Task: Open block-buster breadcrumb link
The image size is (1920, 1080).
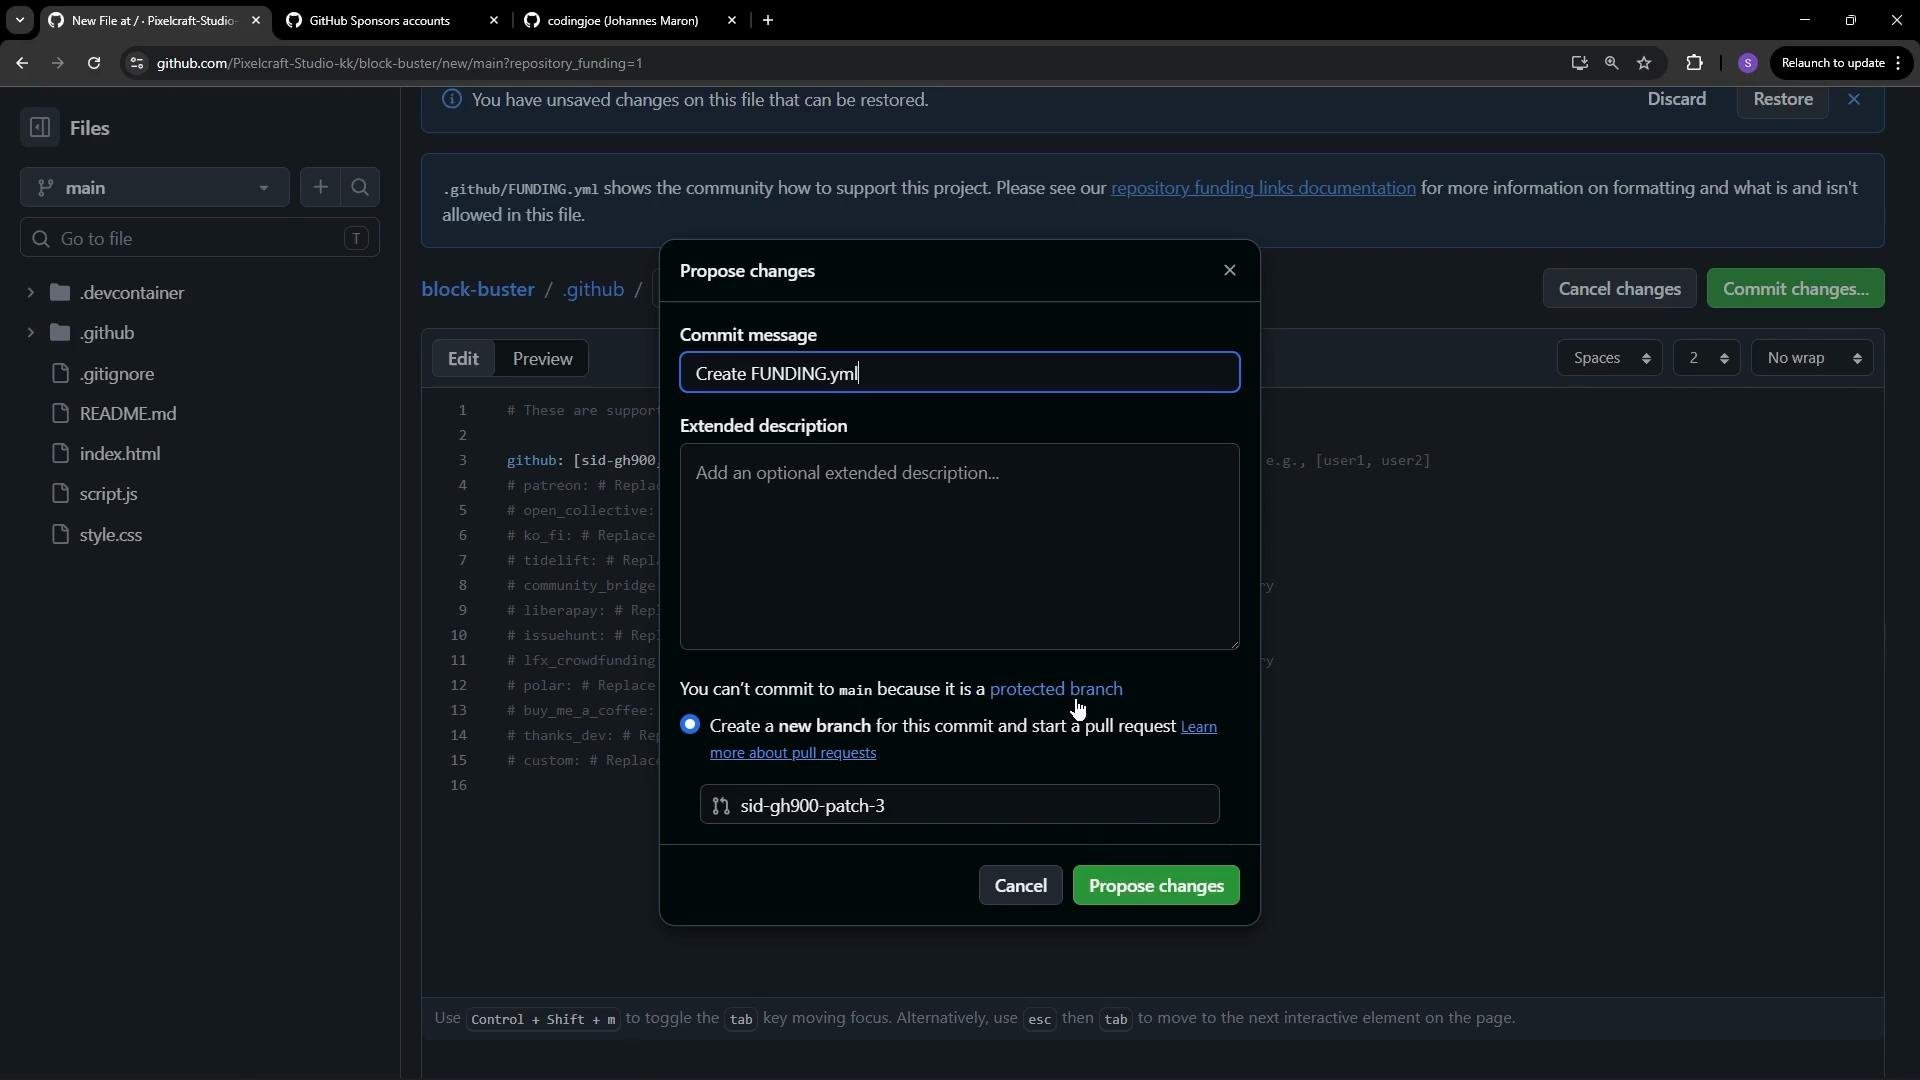Action: pyautogui.click(x=478, y=289)
